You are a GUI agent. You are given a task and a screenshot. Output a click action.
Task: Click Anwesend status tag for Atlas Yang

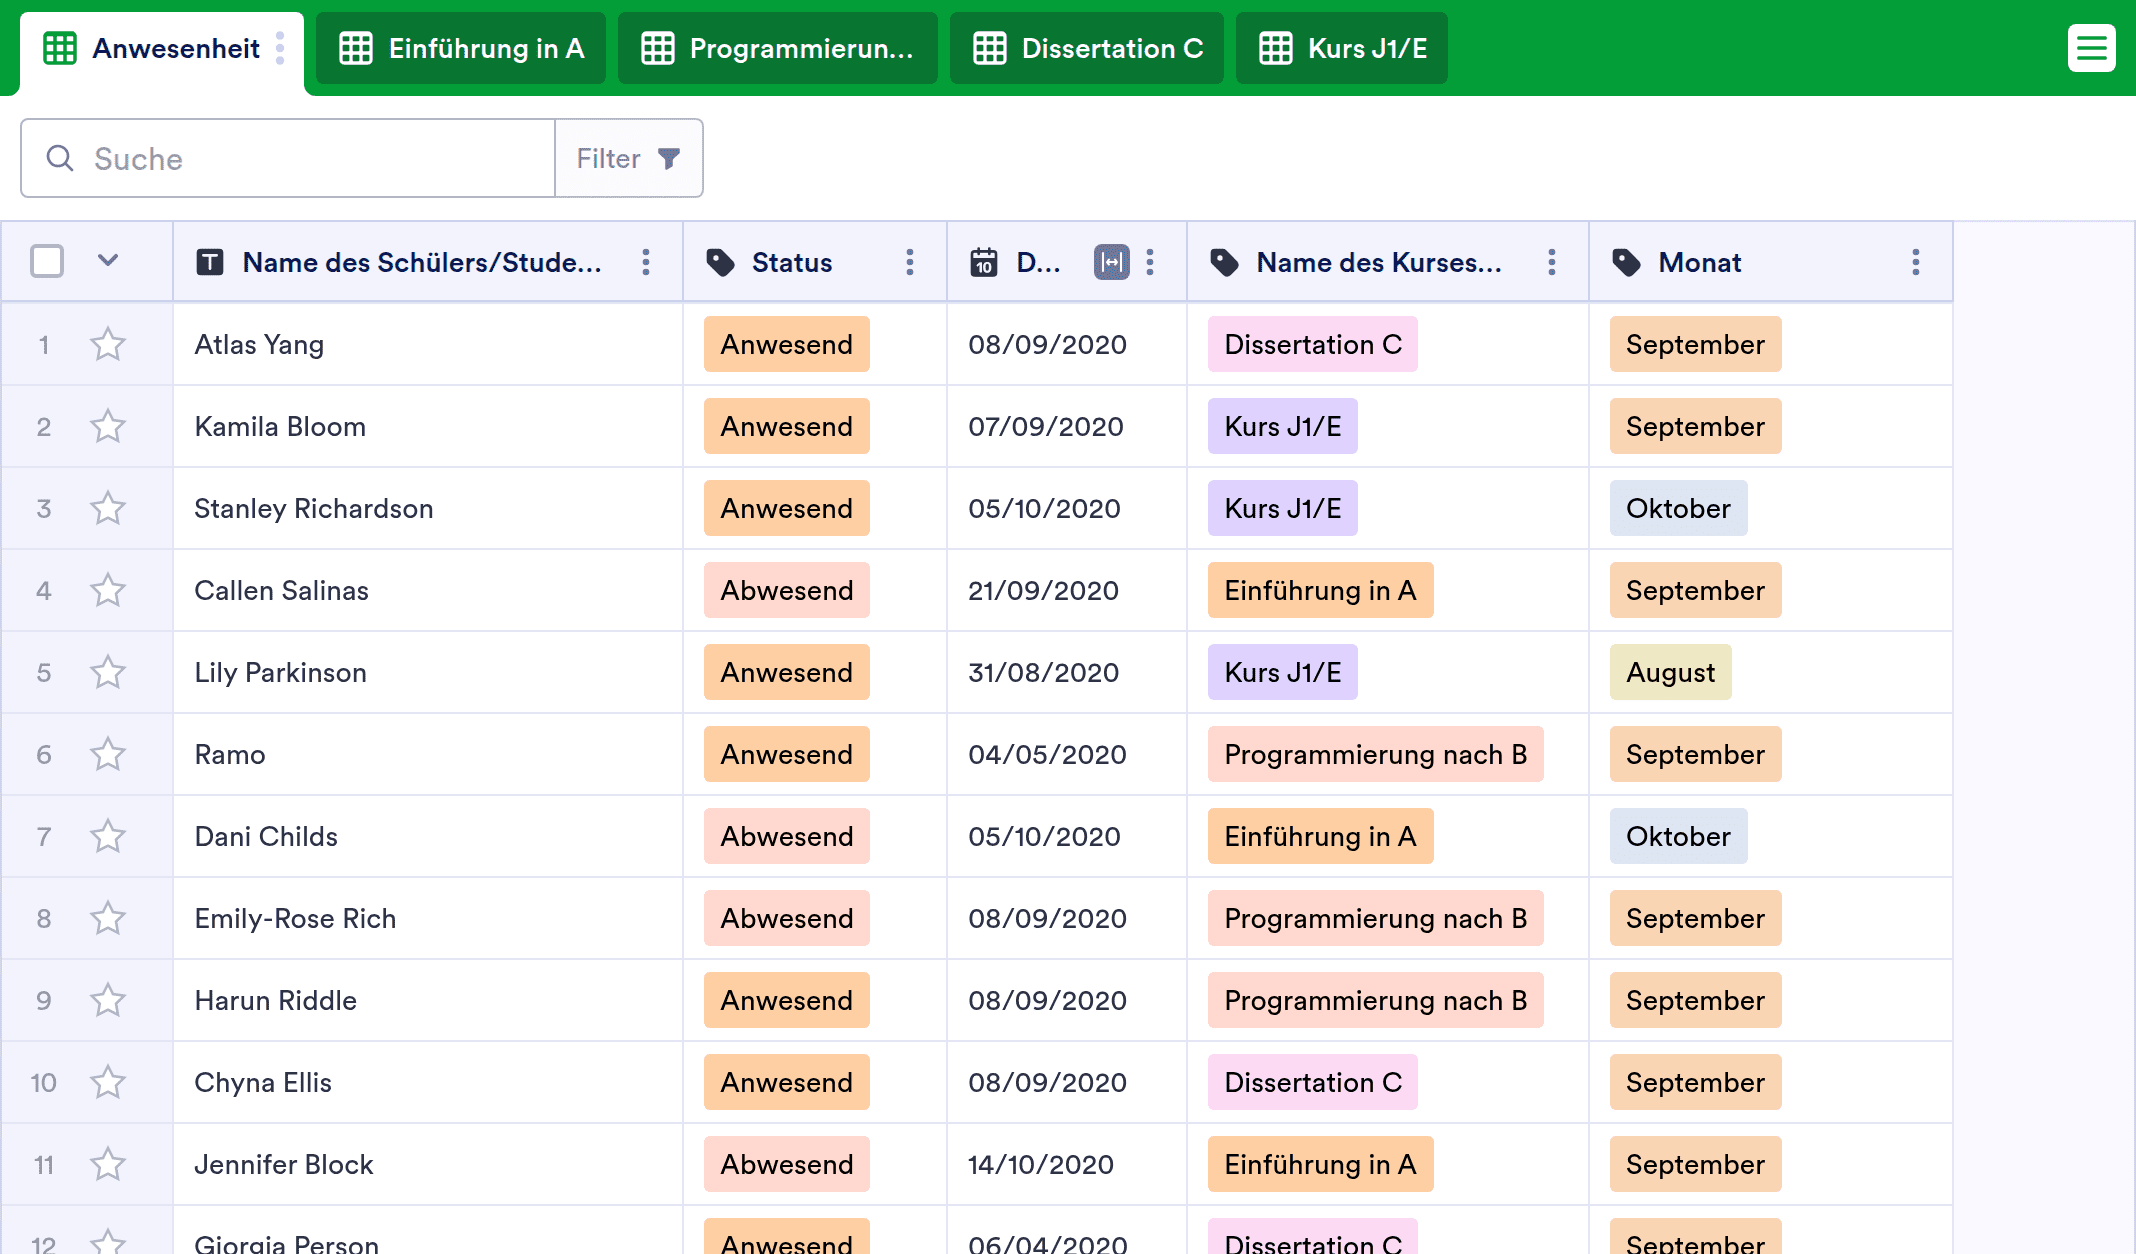[x=786, y=344]
